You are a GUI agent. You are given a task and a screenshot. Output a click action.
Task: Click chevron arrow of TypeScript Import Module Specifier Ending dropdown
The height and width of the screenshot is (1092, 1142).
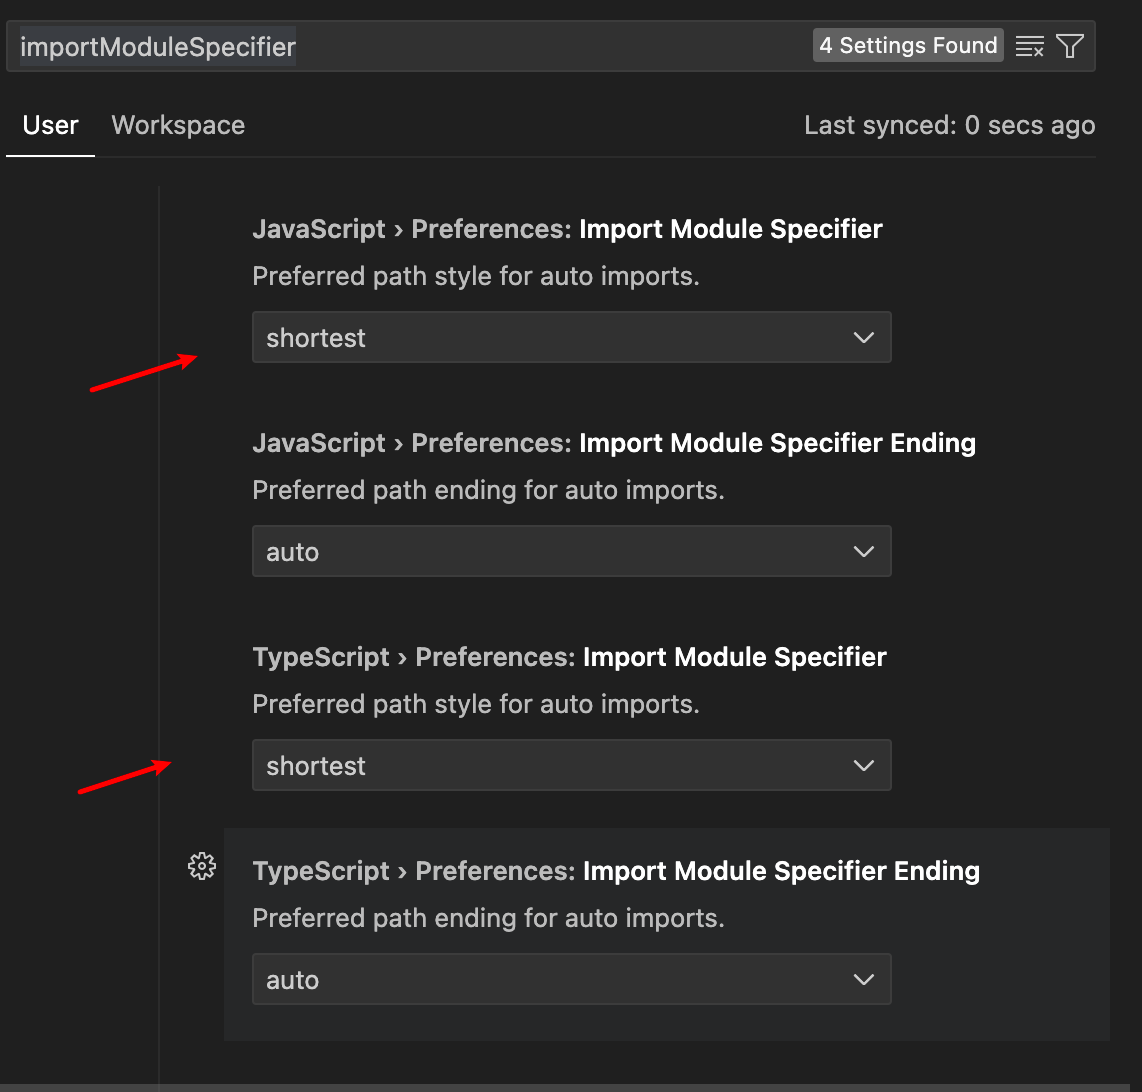click(864, 980)
